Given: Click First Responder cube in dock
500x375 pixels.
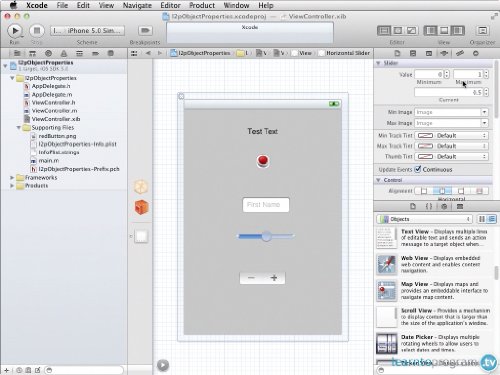Looking at the screenshot, I should (x=141, y=207).
